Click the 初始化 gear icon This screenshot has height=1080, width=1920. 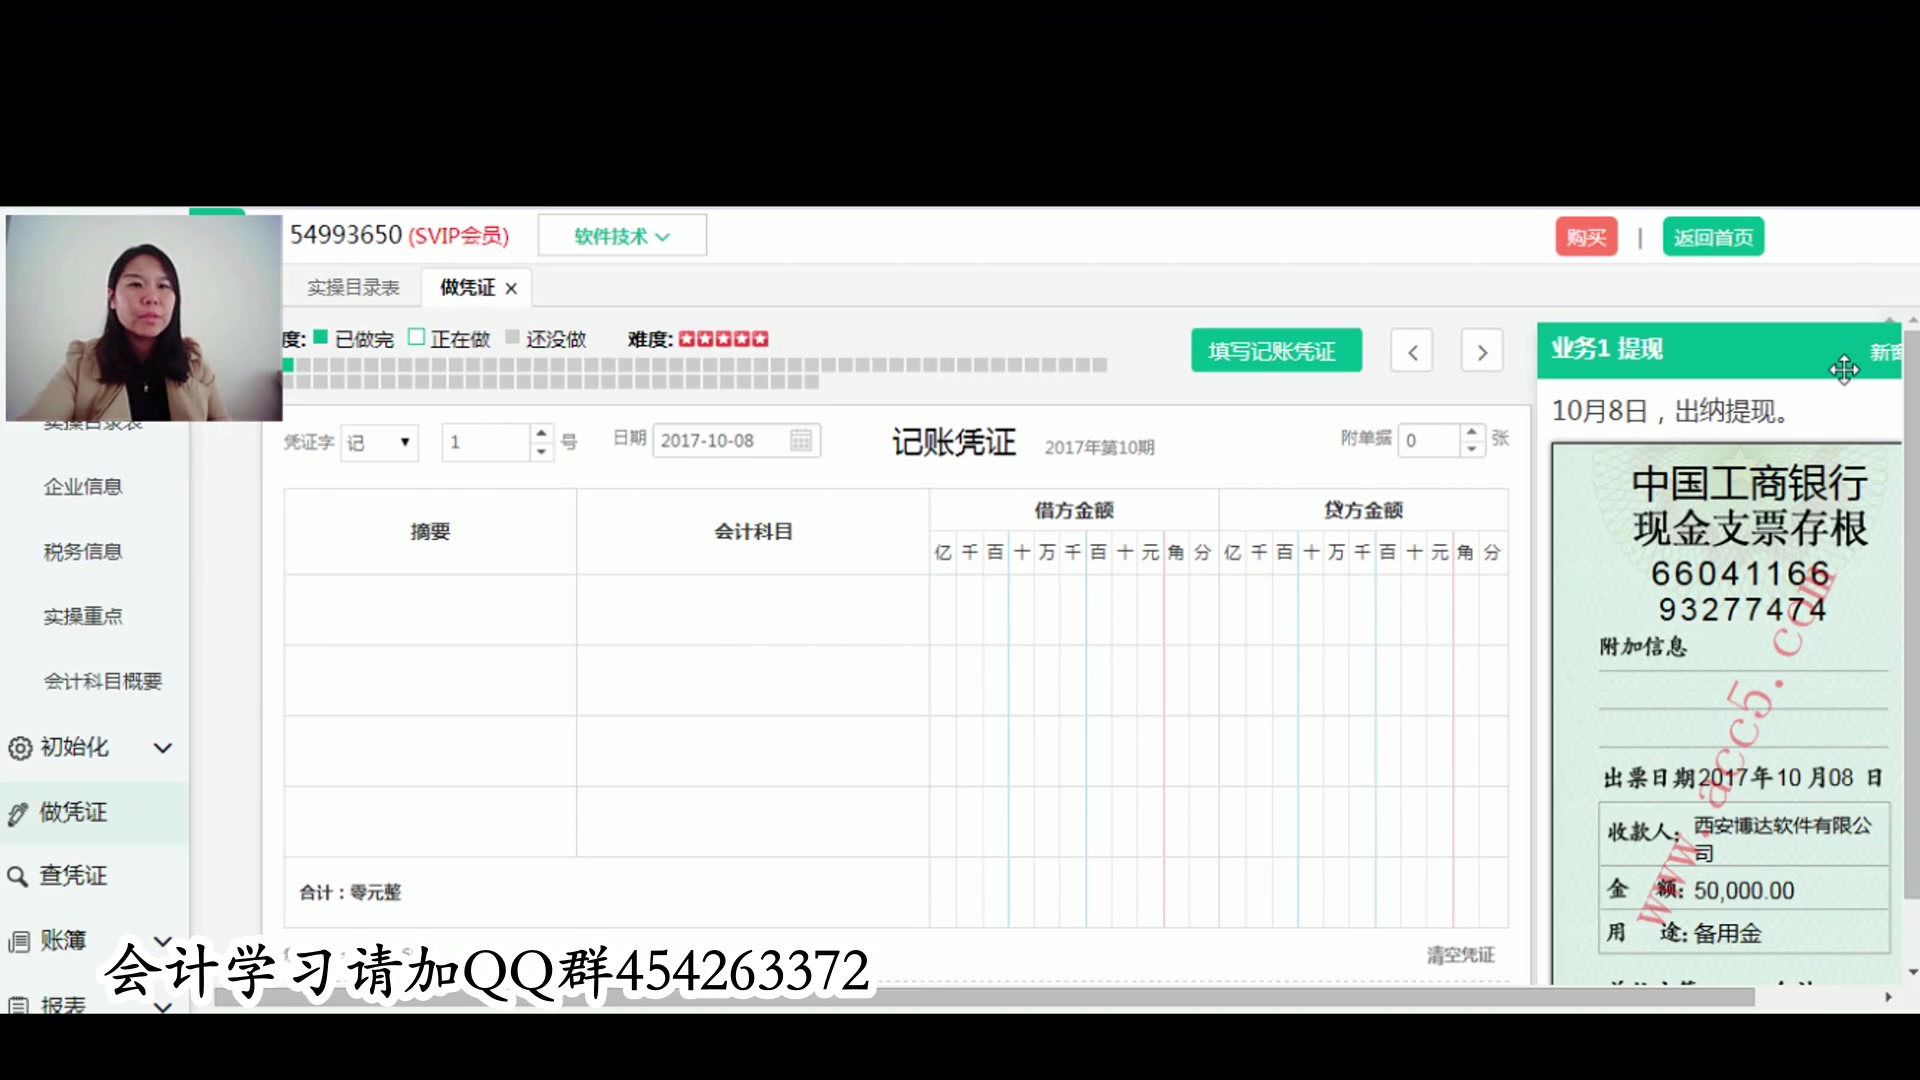(18, 748)
